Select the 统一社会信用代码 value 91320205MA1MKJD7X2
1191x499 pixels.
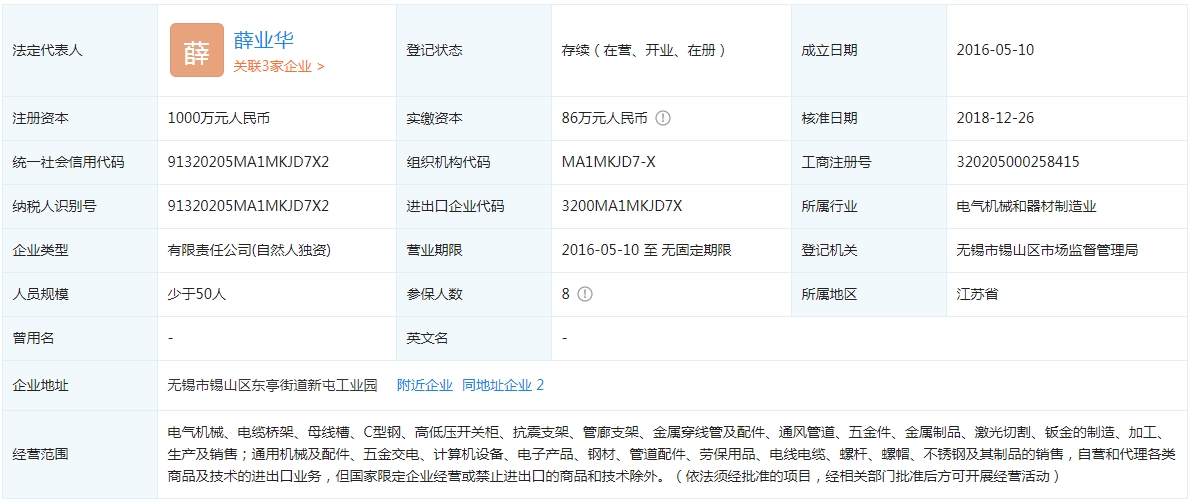coord(248,162)
